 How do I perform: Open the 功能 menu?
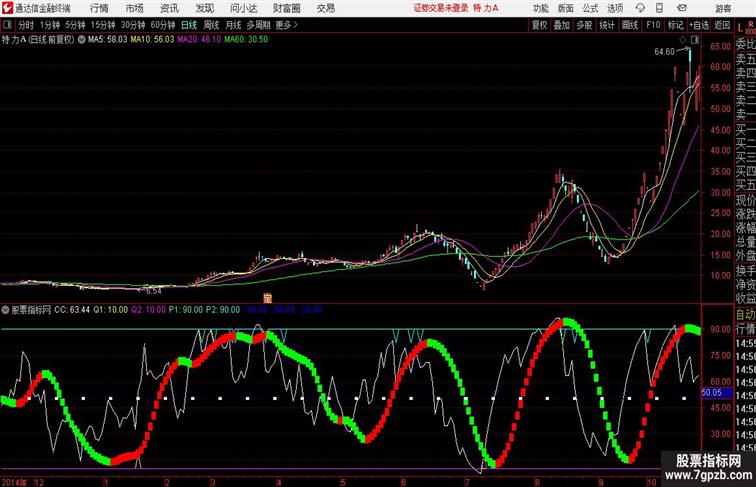[540, 8]
